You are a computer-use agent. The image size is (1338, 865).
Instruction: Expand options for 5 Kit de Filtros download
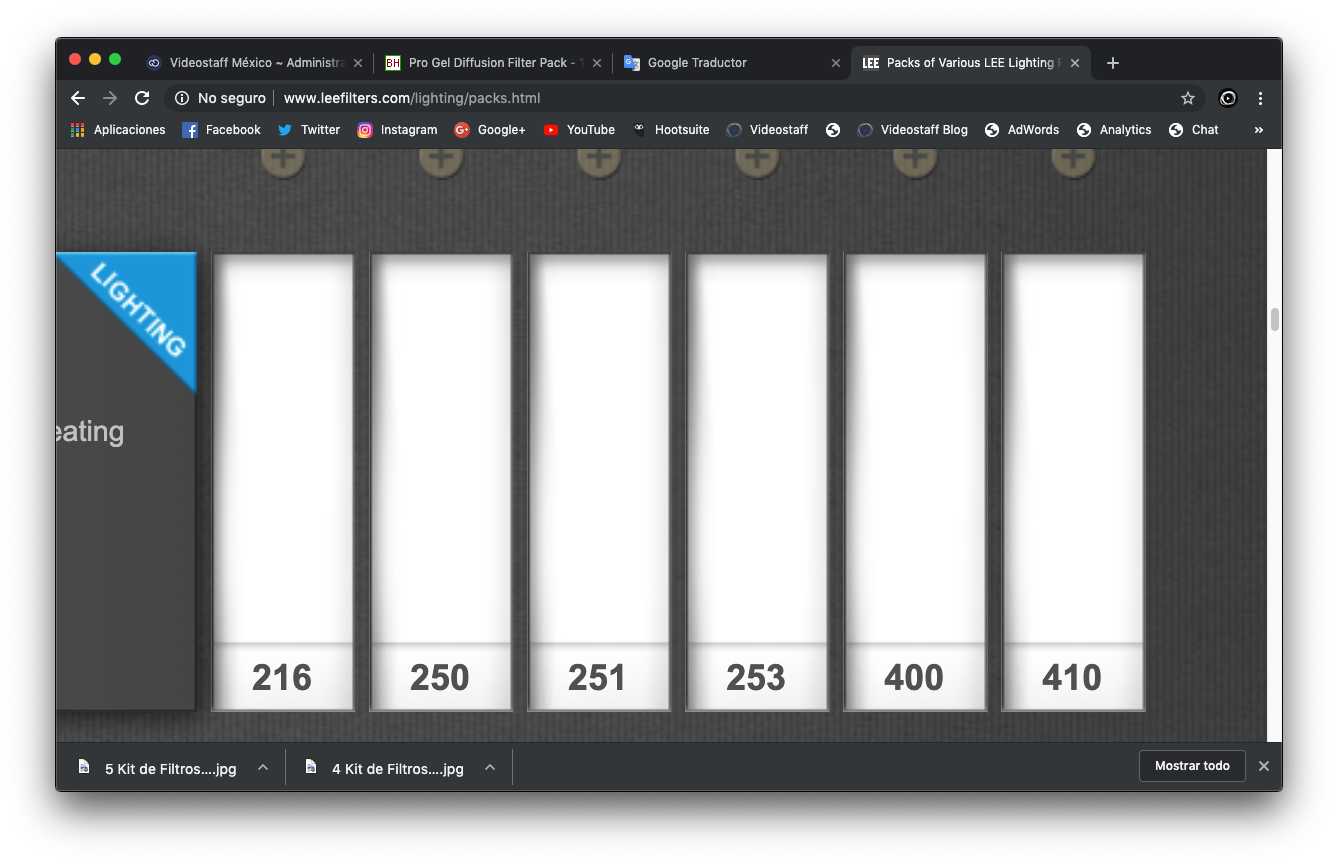[x=263, y=767]
